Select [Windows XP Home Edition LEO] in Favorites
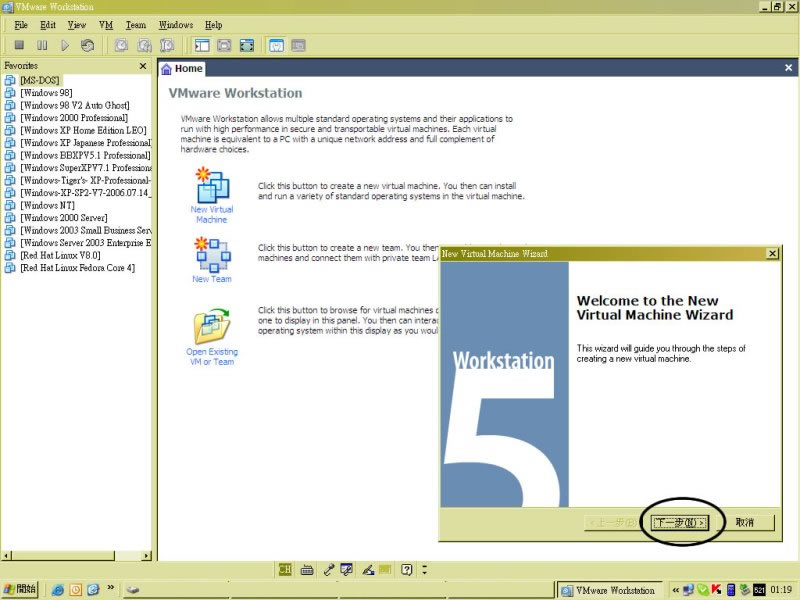Viewport: 800px width, 600px height. (x=83, y=130)
